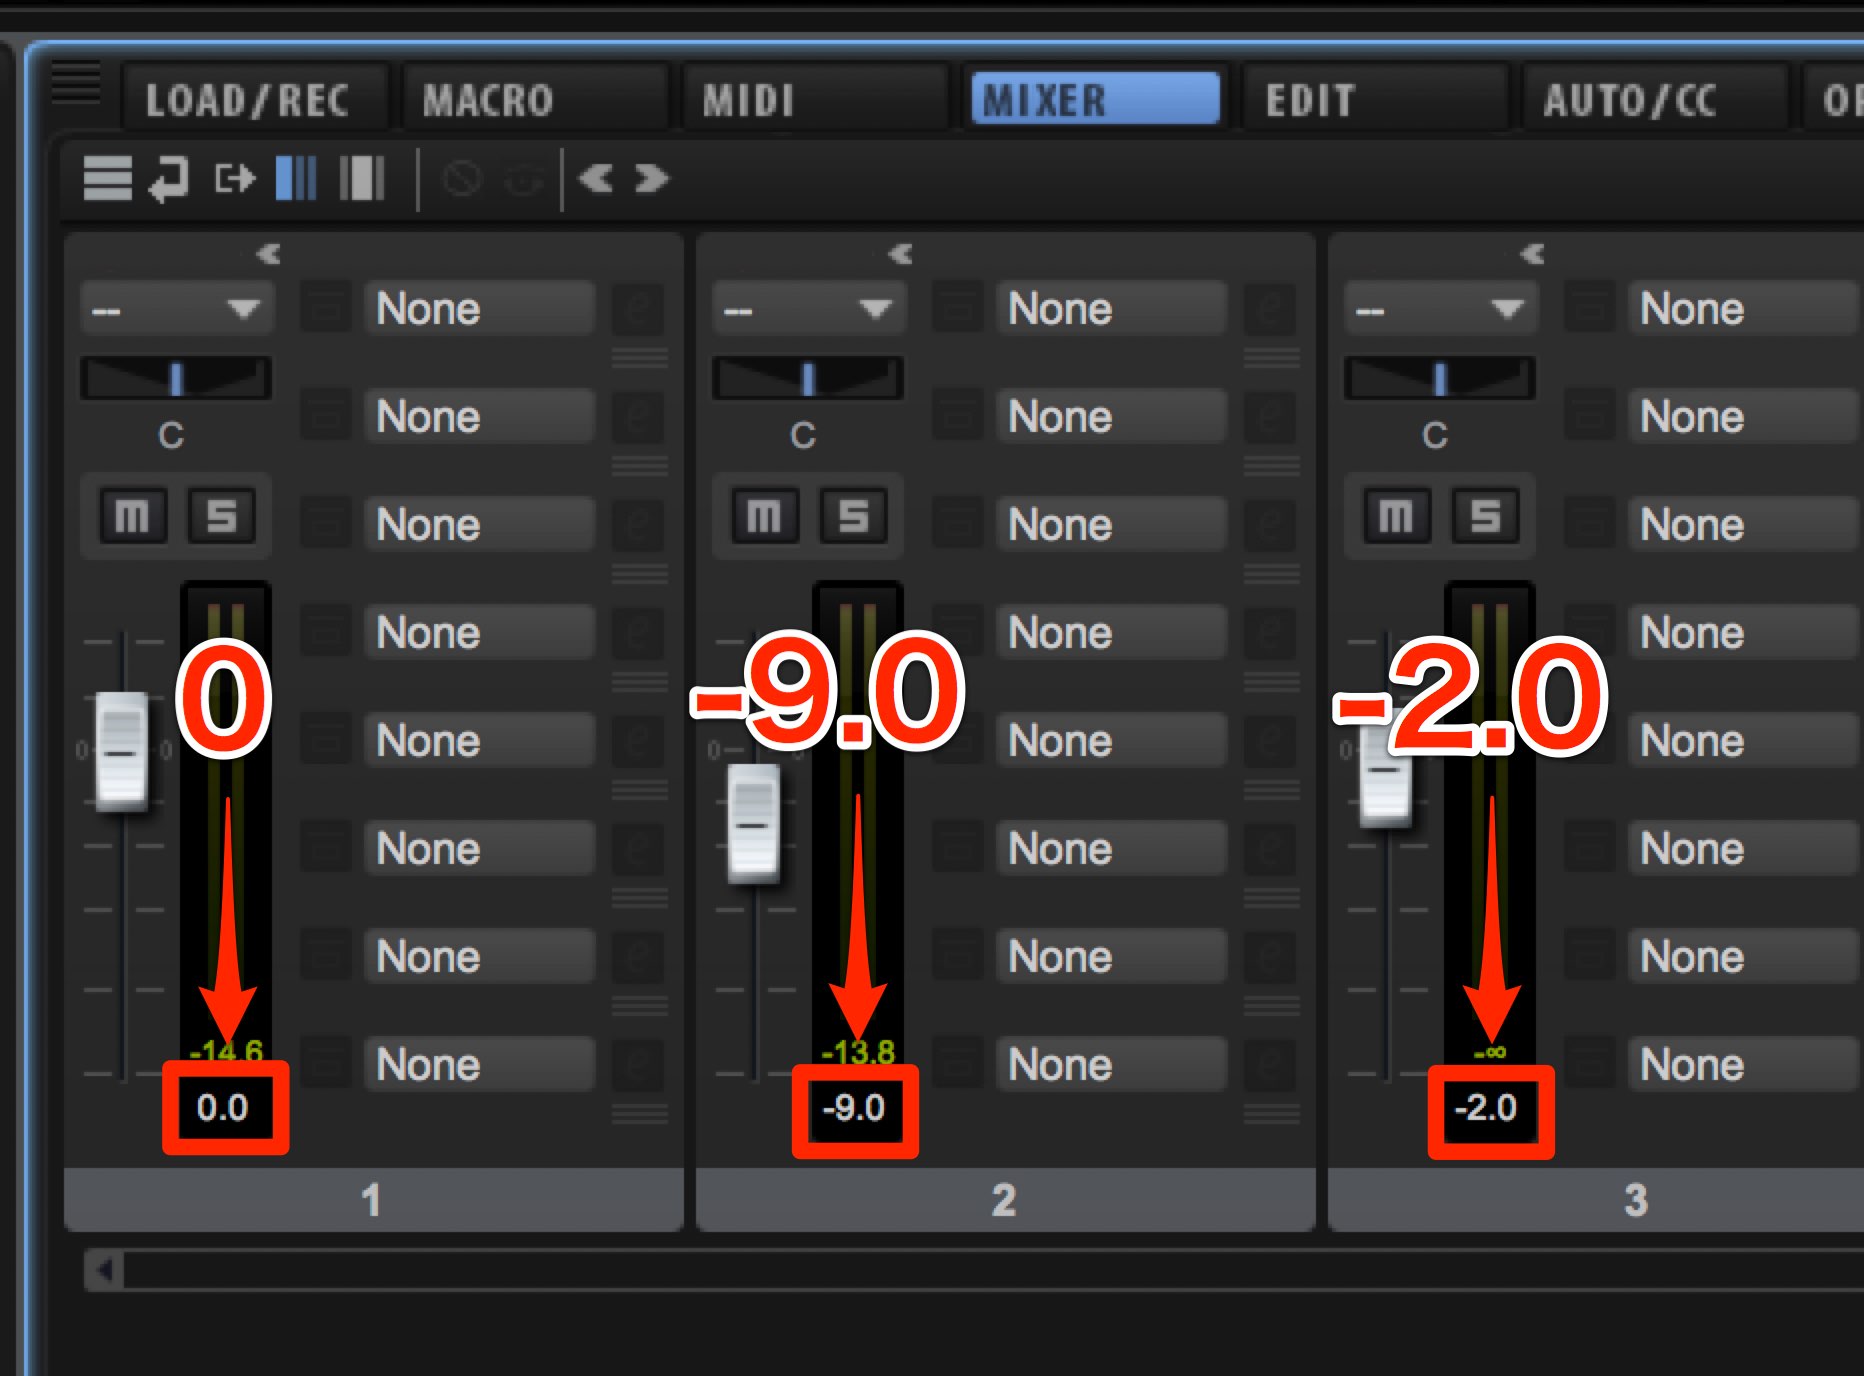Solo channel 2 with the S button
Screen dimensions: 1864x1376
click(x=853, y=516)
